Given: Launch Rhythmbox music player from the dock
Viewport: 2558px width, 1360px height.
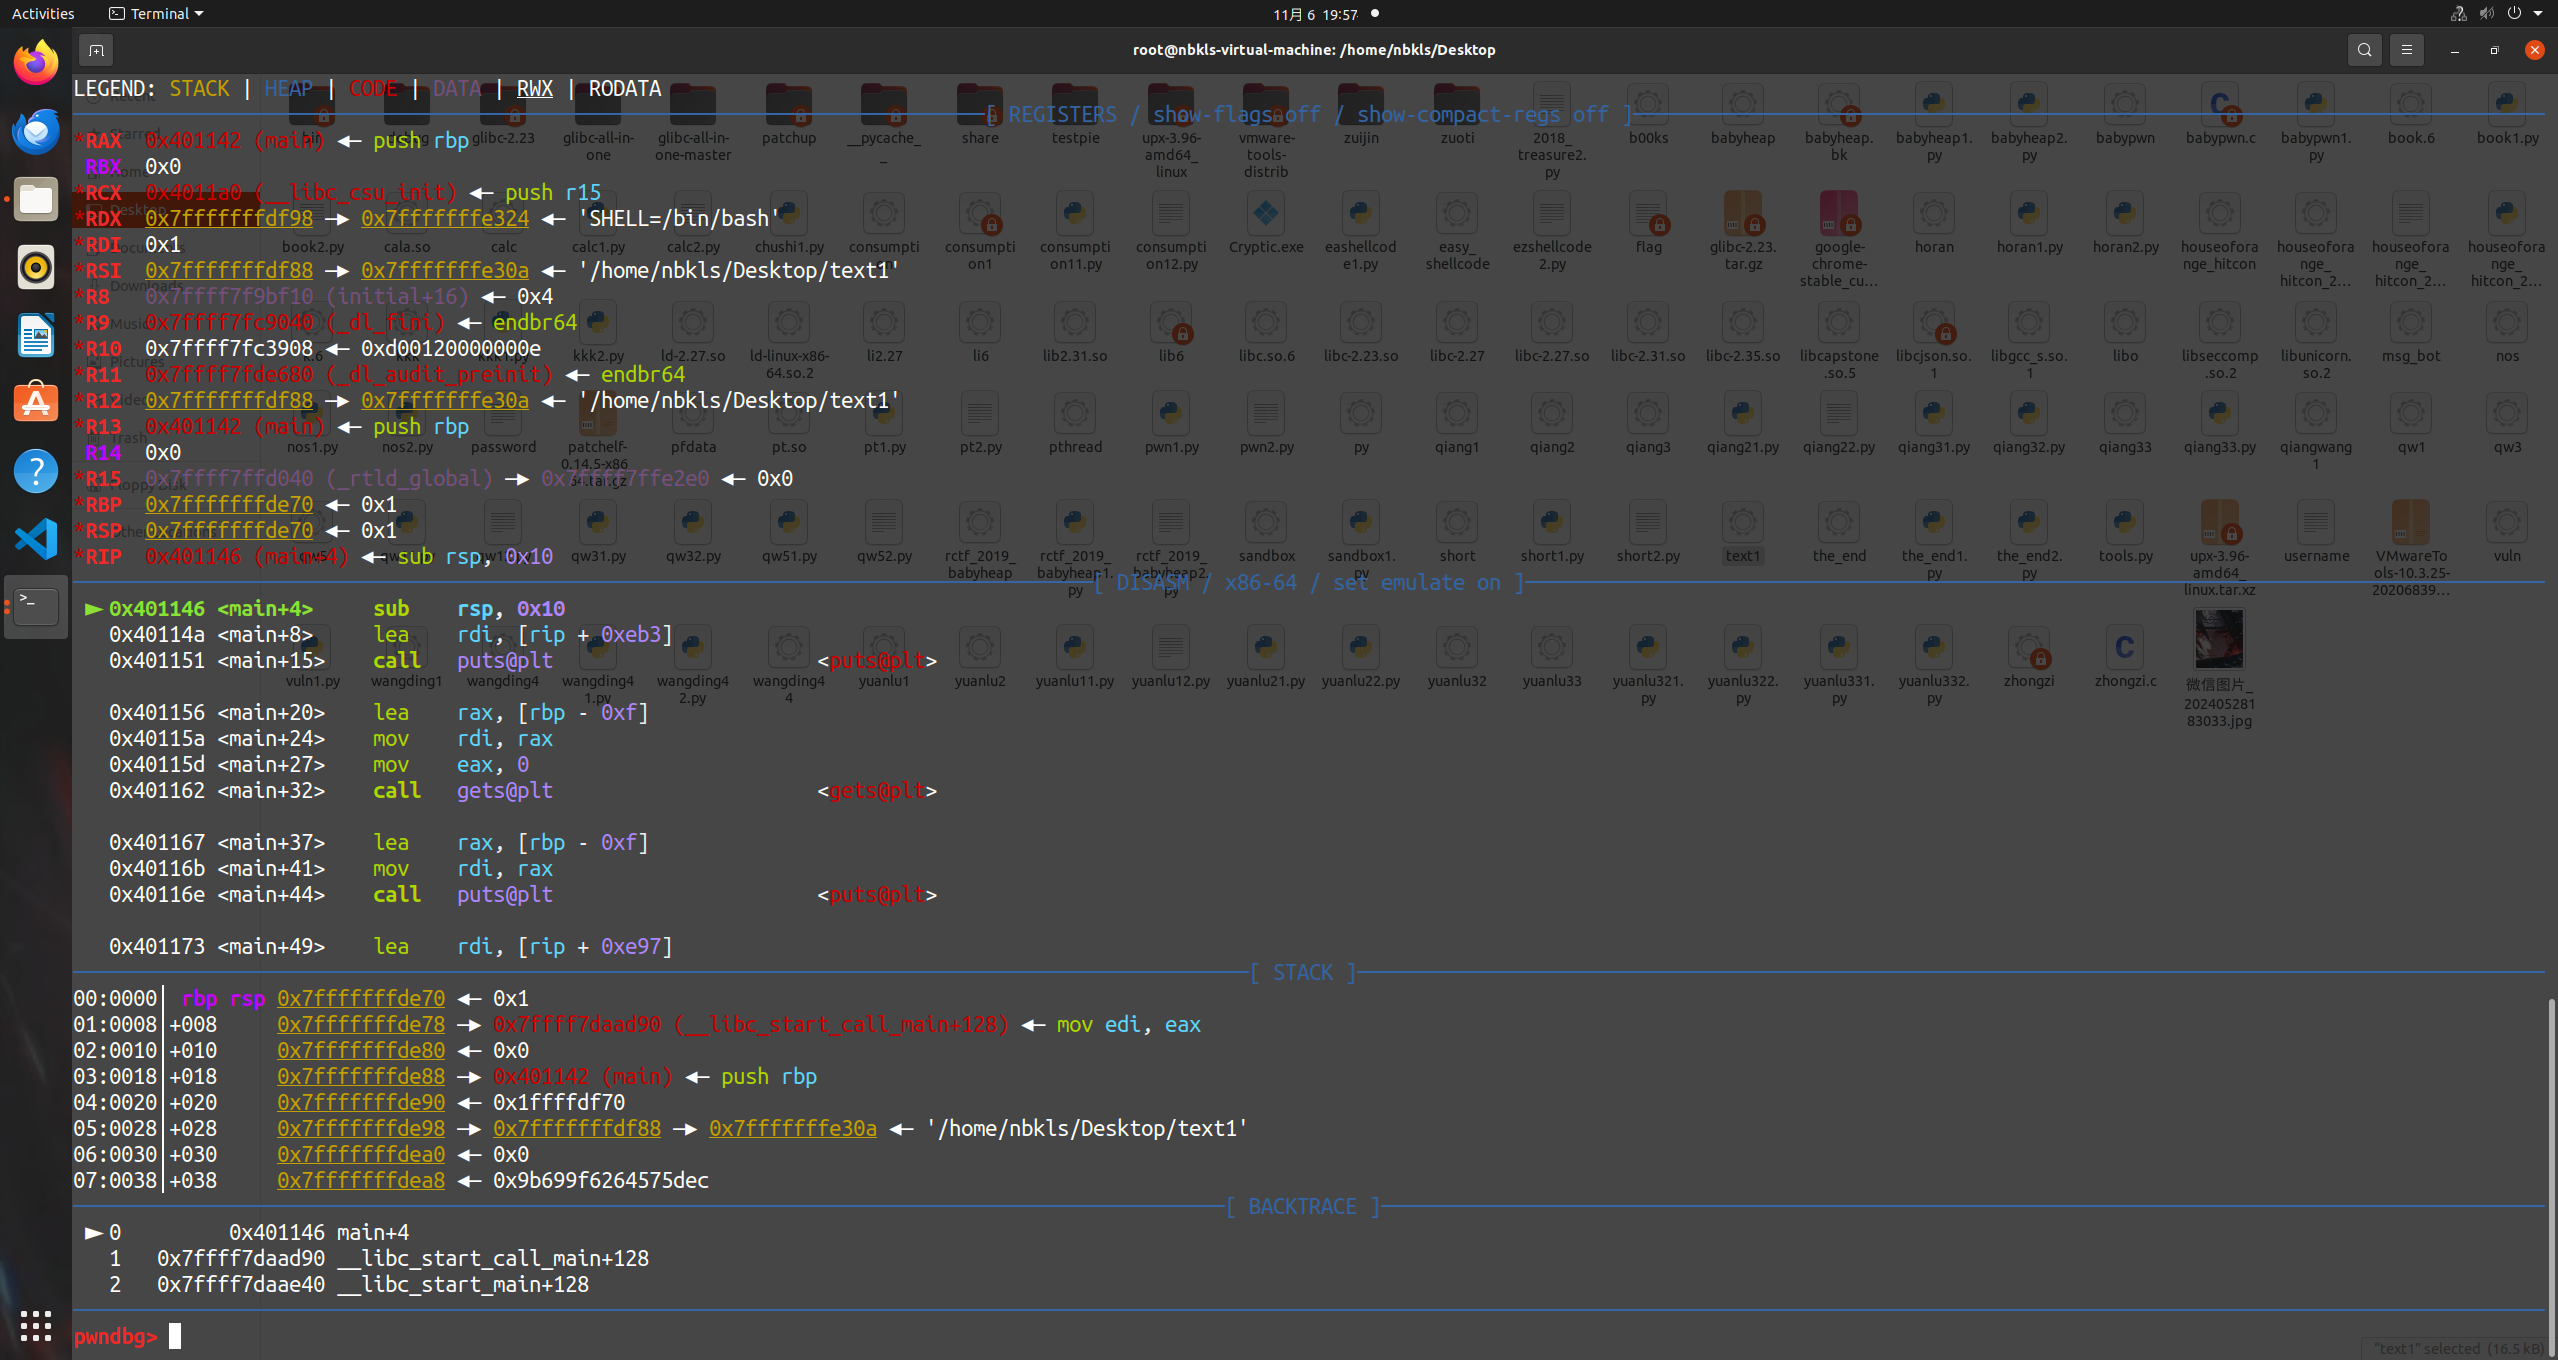Looking at the screenshot, I should (x=35, y=267).
